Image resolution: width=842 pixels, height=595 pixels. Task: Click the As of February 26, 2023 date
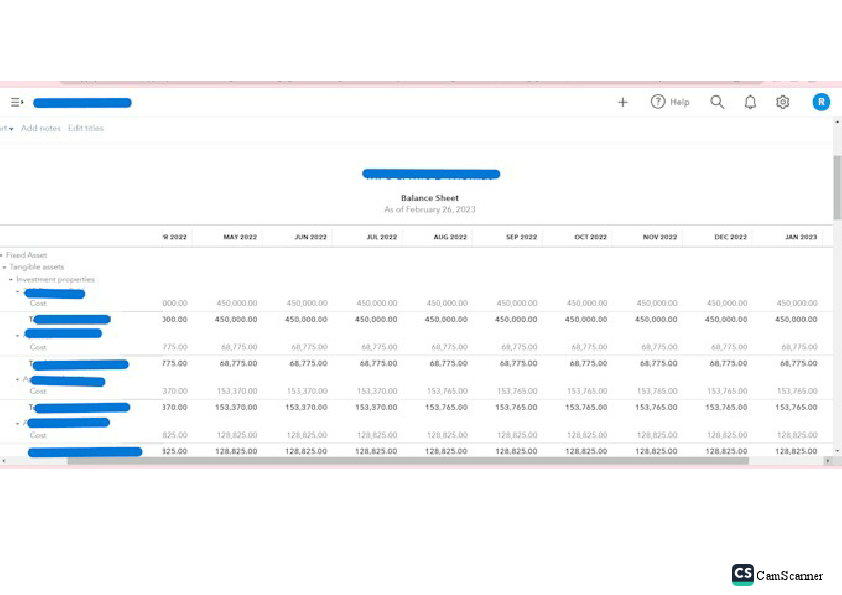(x=430, y=209)
